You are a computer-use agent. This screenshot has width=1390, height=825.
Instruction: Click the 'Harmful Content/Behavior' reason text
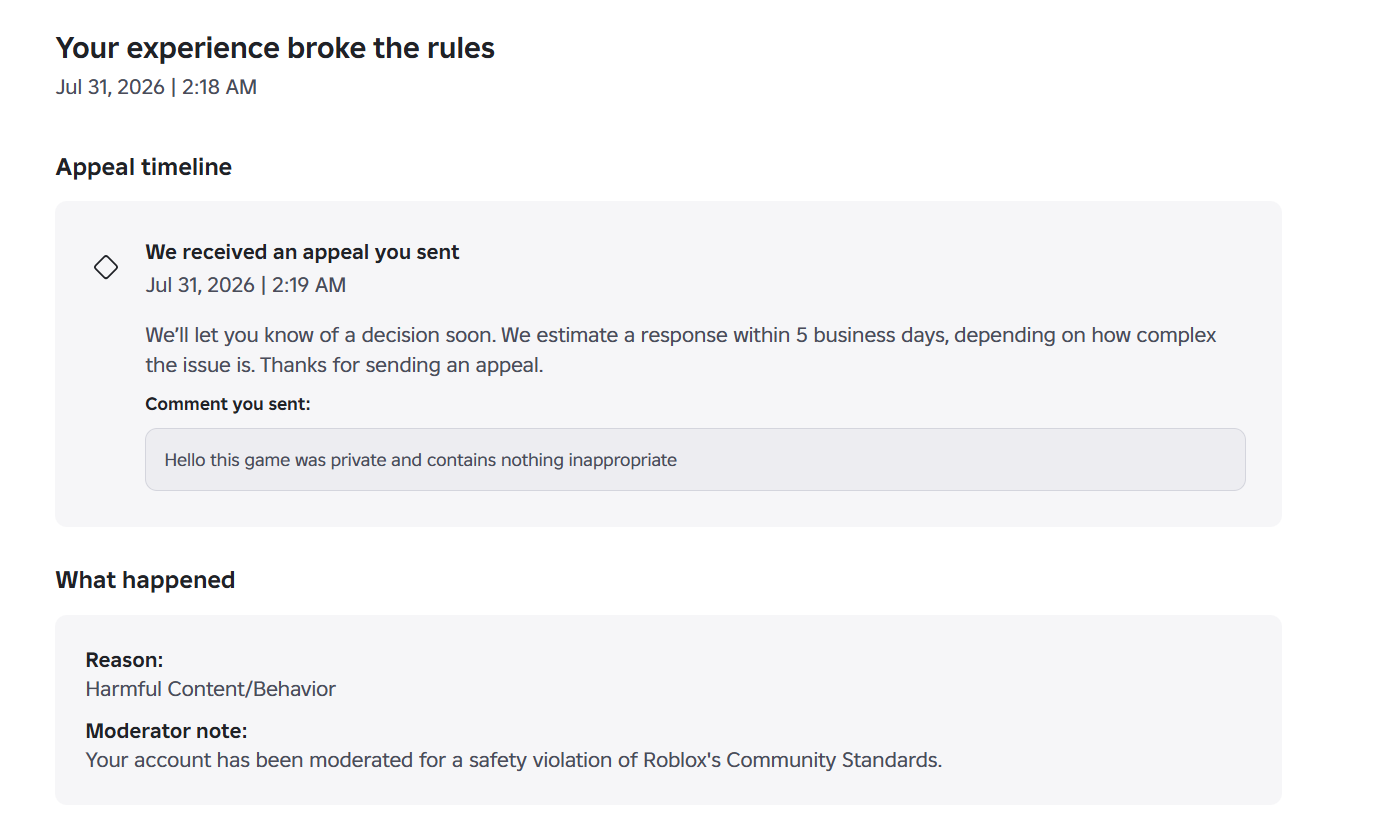pos(211,689)
